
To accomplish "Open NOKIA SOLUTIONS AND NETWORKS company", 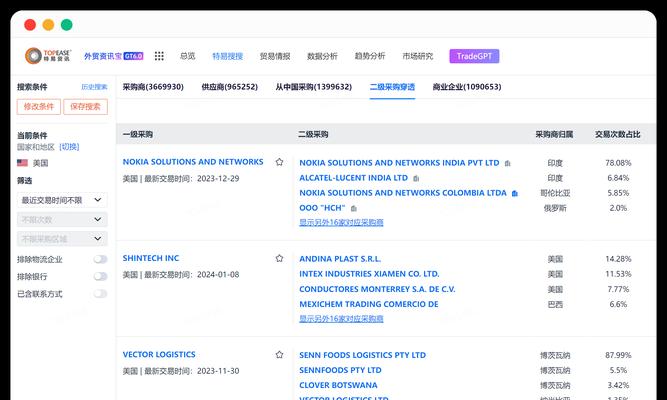I will pyautogui.click(x=193, y=162).
